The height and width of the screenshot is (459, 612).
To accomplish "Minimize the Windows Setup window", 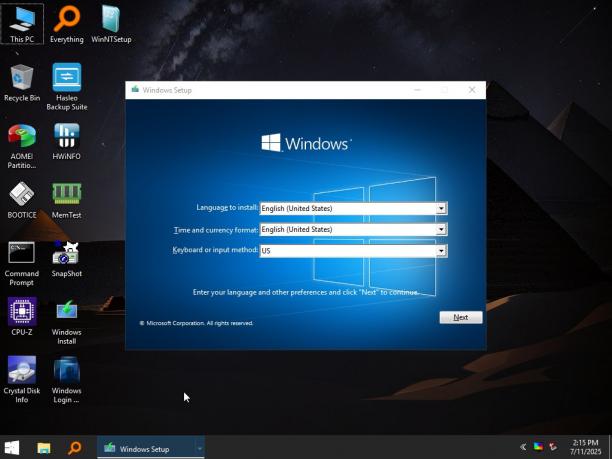I will [x=417, y=90].
